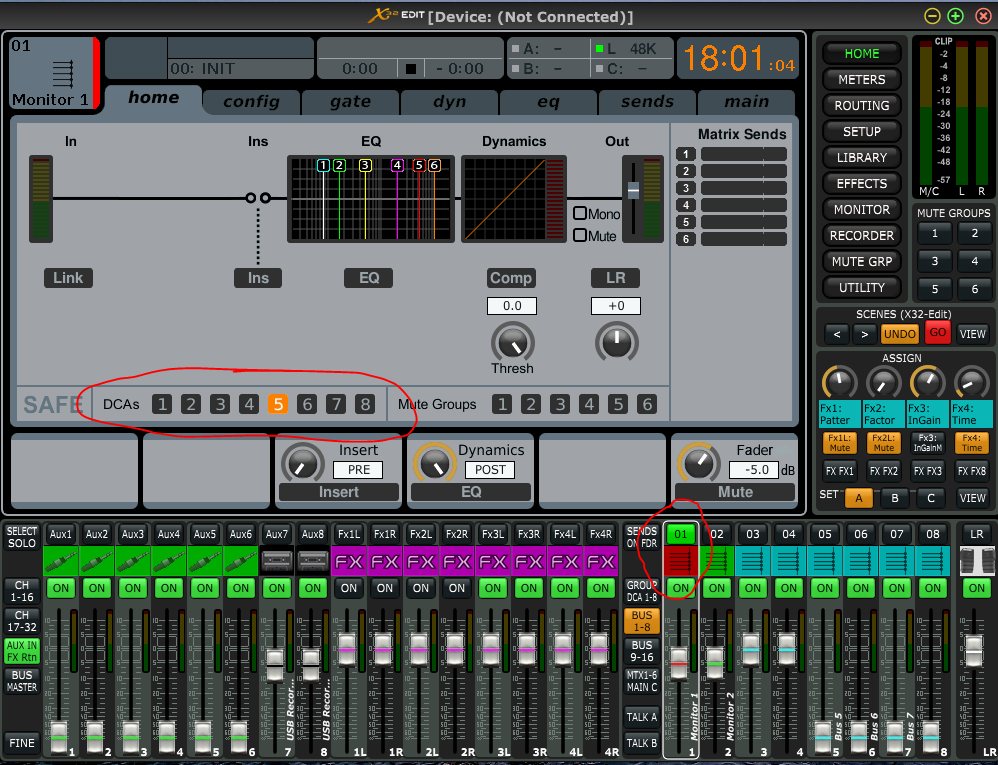Switch to the dyn tab
Screen dimensions: 998x765
point(450,102)
